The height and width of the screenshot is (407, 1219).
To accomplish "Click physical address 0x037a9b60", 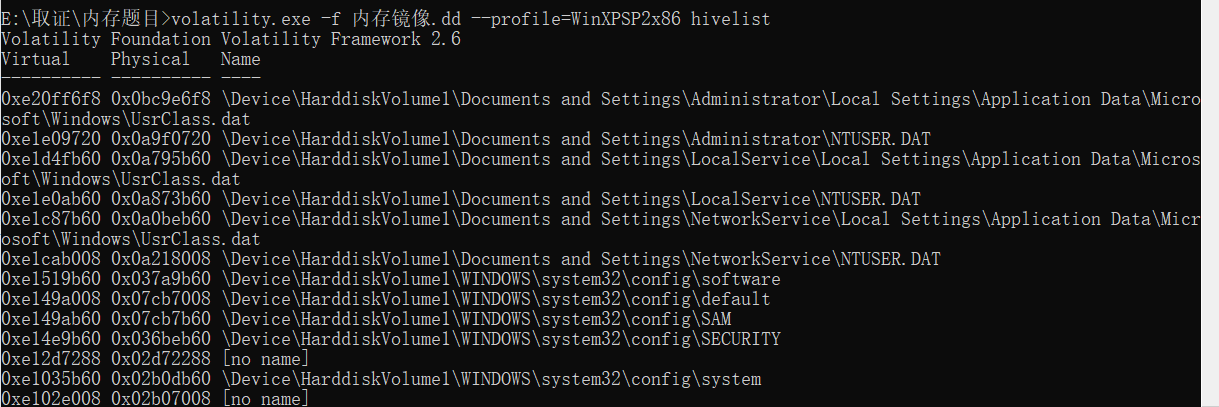I will click(161, 279).
